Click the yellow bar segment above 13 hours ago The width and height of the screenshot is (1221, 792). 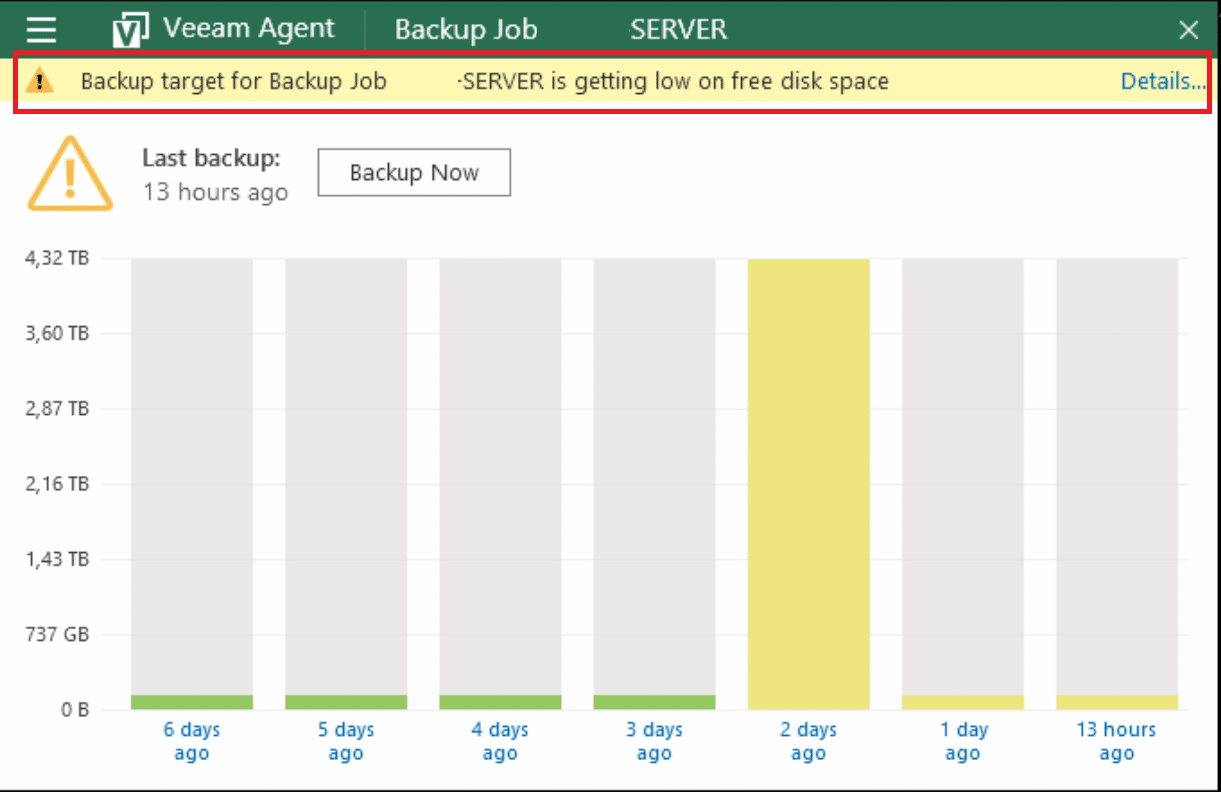[1117, 702]
